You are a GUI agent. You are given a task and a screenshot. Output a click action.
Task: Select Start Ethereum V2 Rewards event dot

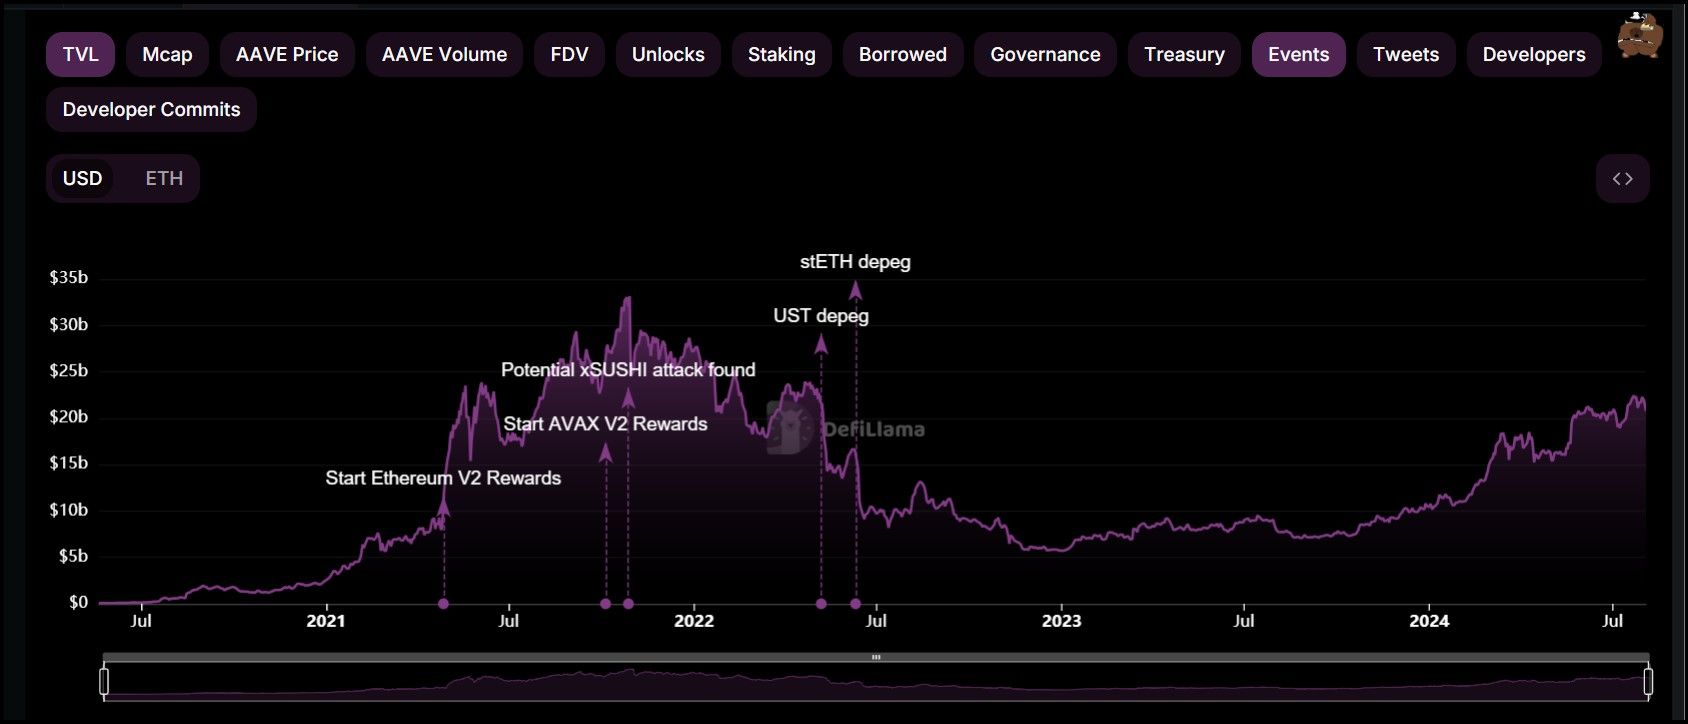(444, 604)
